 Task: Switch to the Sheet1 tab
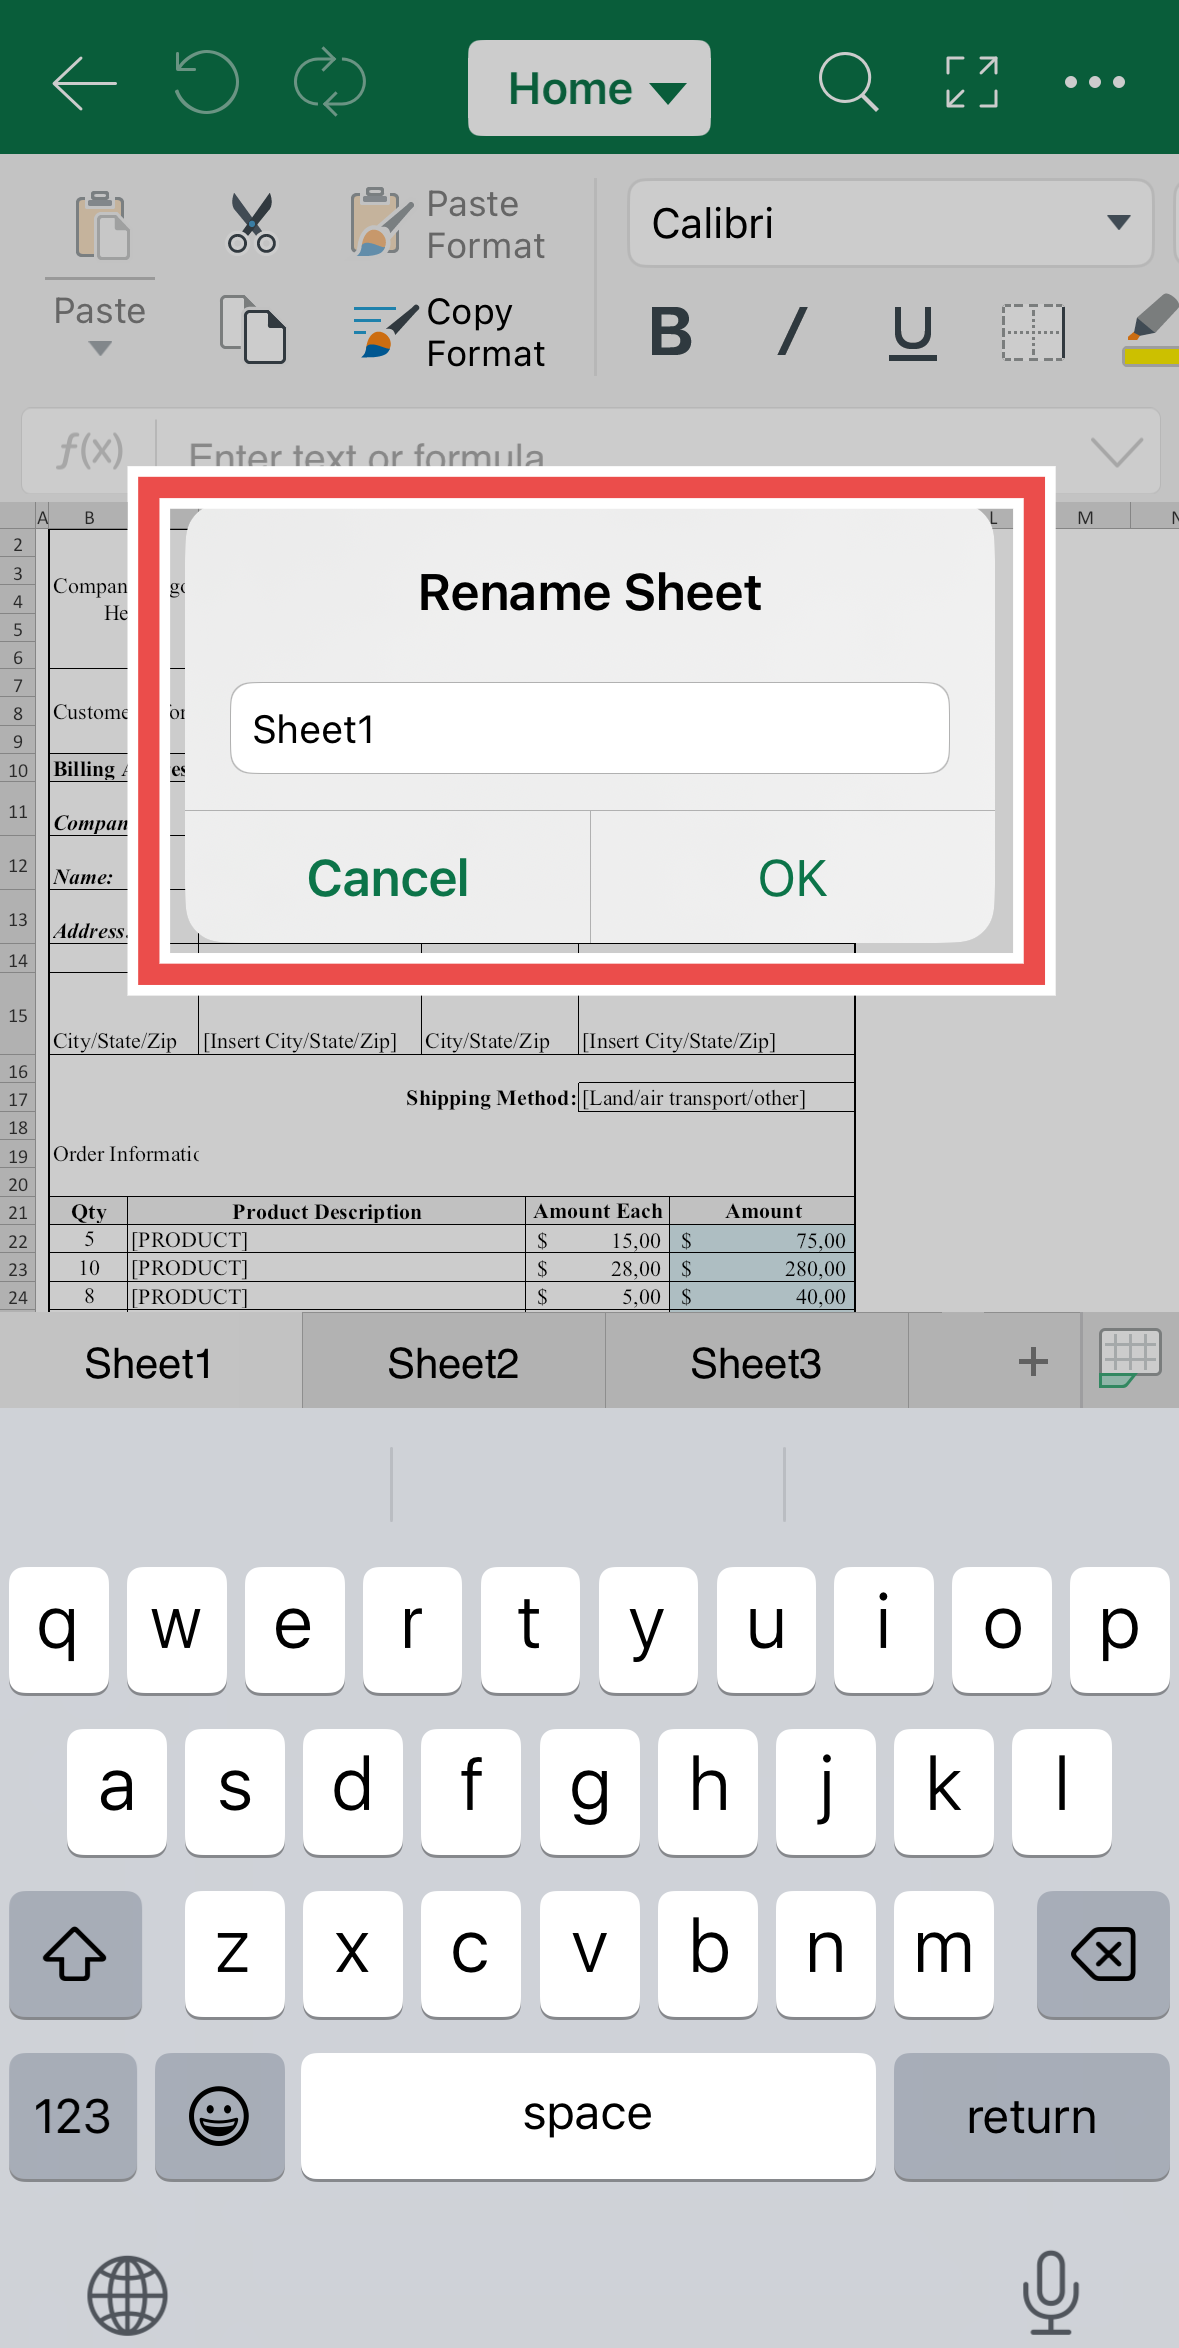tap(150, 1362)
